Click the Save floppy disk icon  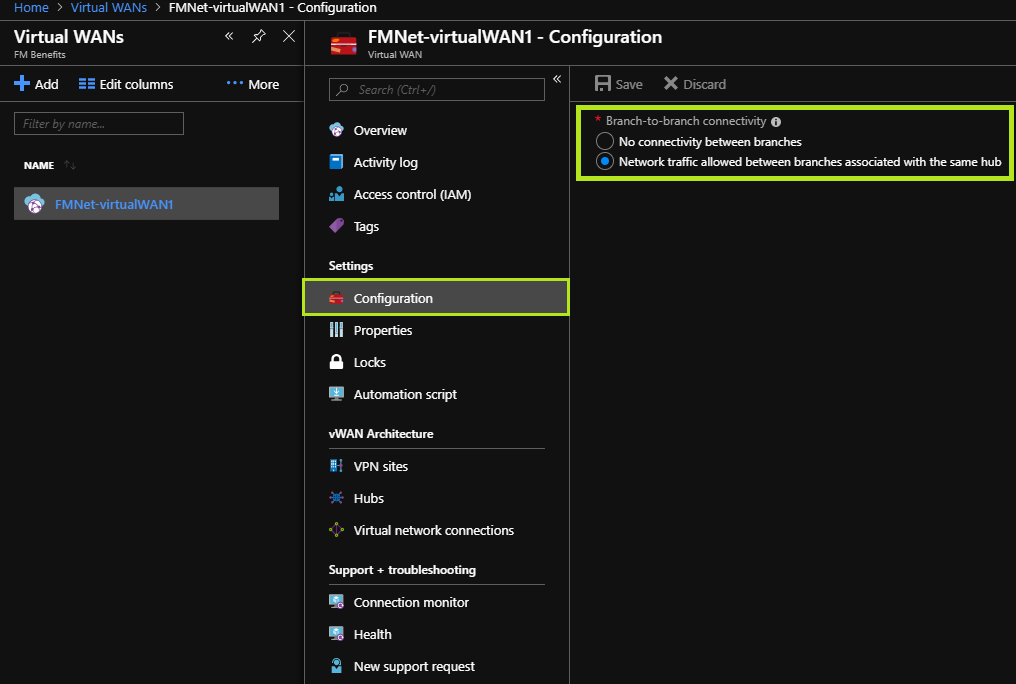(603, 84)
